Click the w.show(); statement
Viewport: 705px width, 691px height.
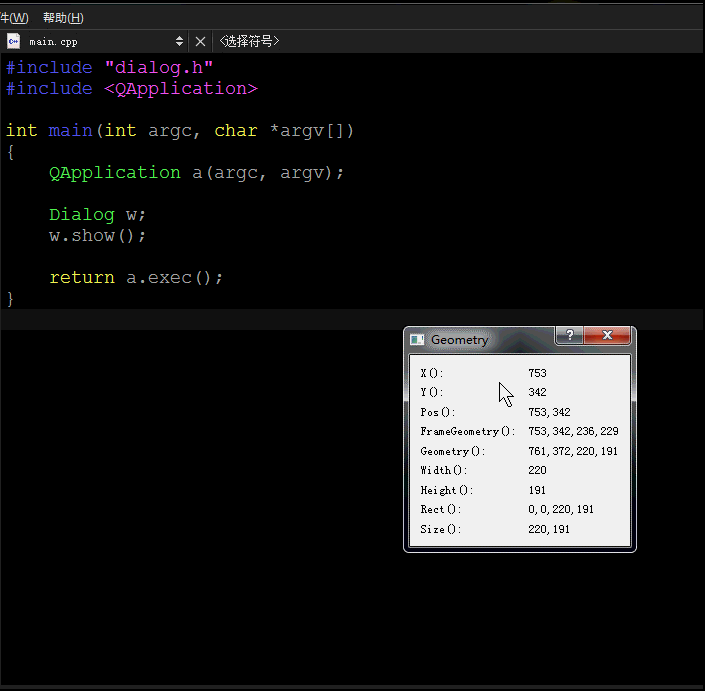(97, 236)
